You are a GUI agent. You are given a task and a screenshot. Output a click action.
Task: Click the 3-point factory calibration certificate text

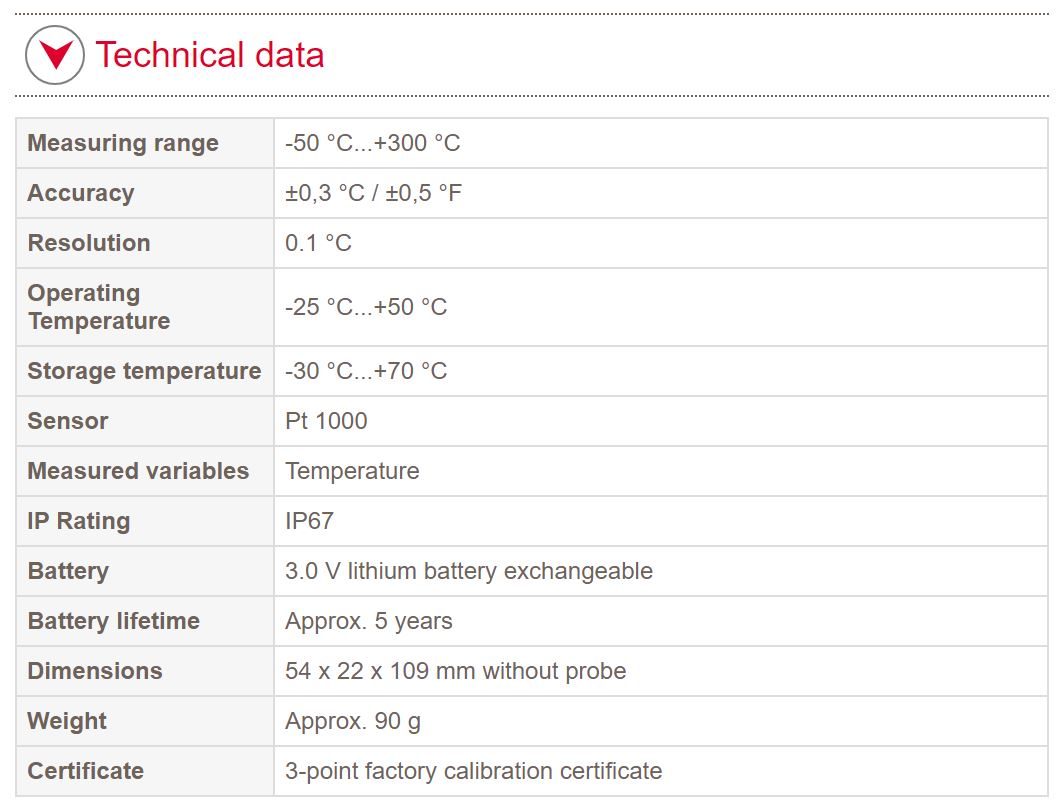(x=473, y=771)
